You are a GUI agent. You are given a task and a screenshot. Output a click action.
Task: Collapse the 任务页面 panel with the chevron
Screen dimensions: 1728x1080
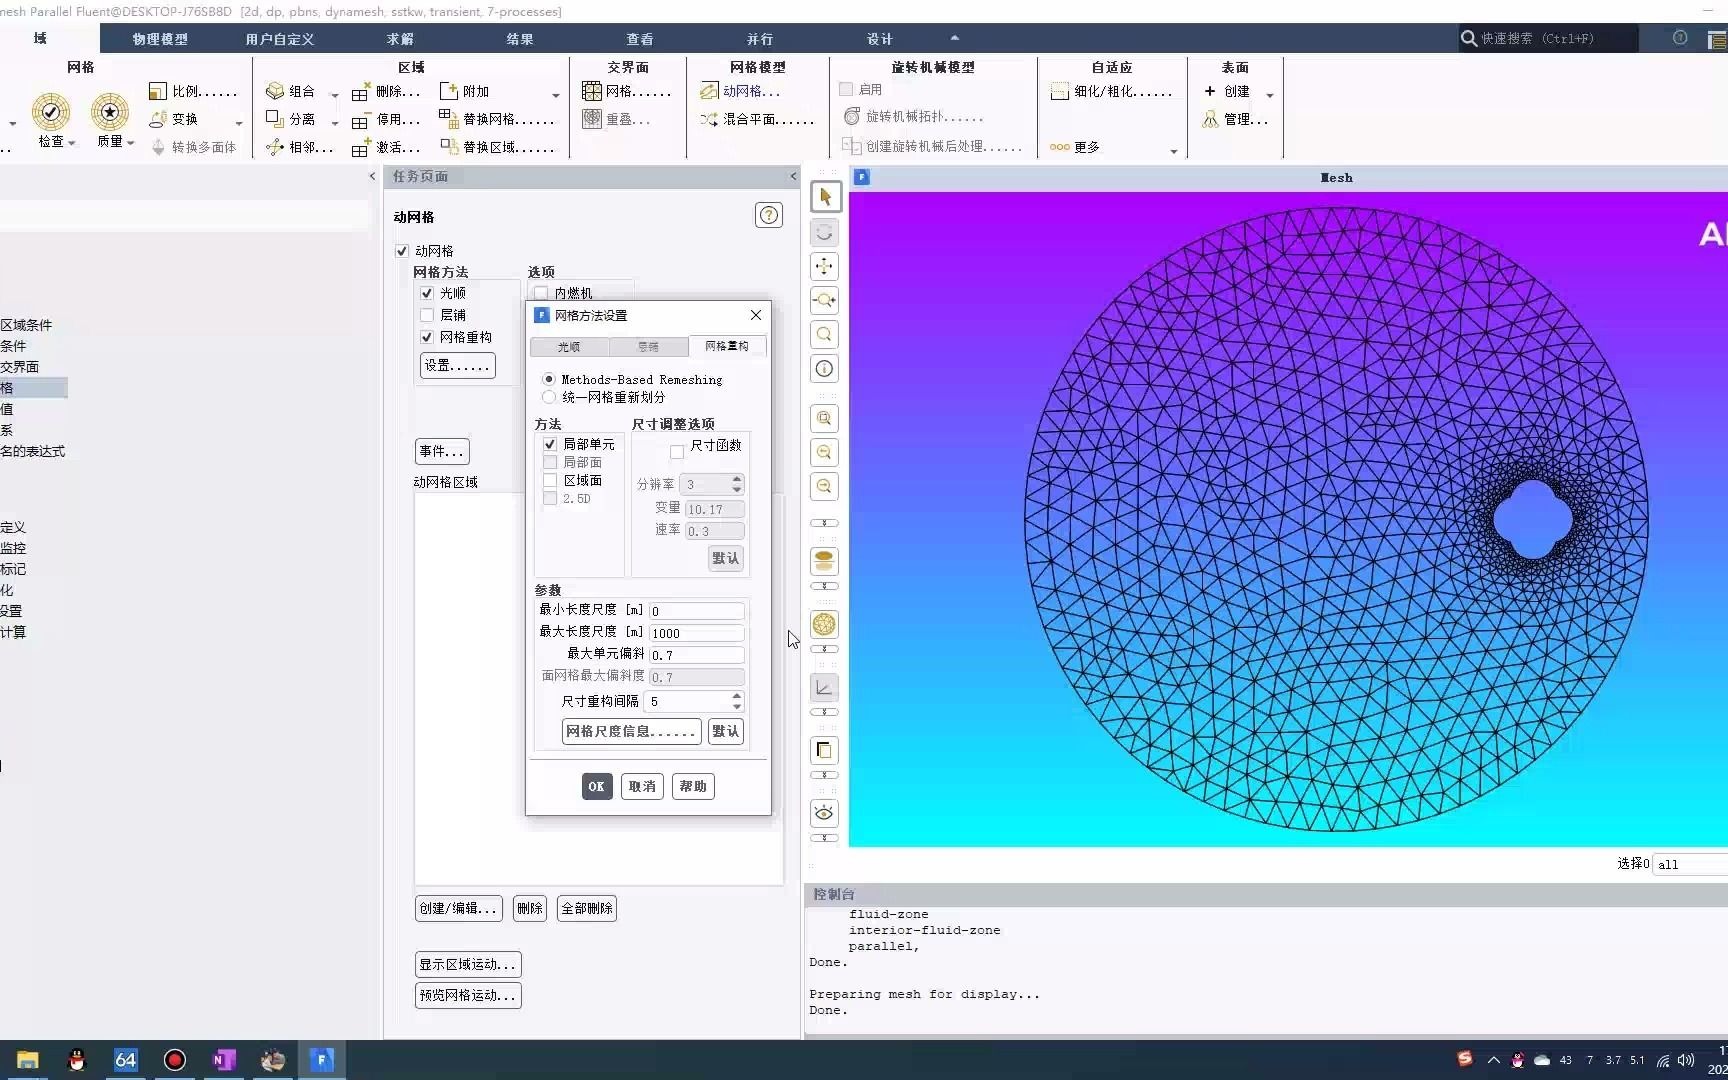pyautogui.click(x=792, y=176)
